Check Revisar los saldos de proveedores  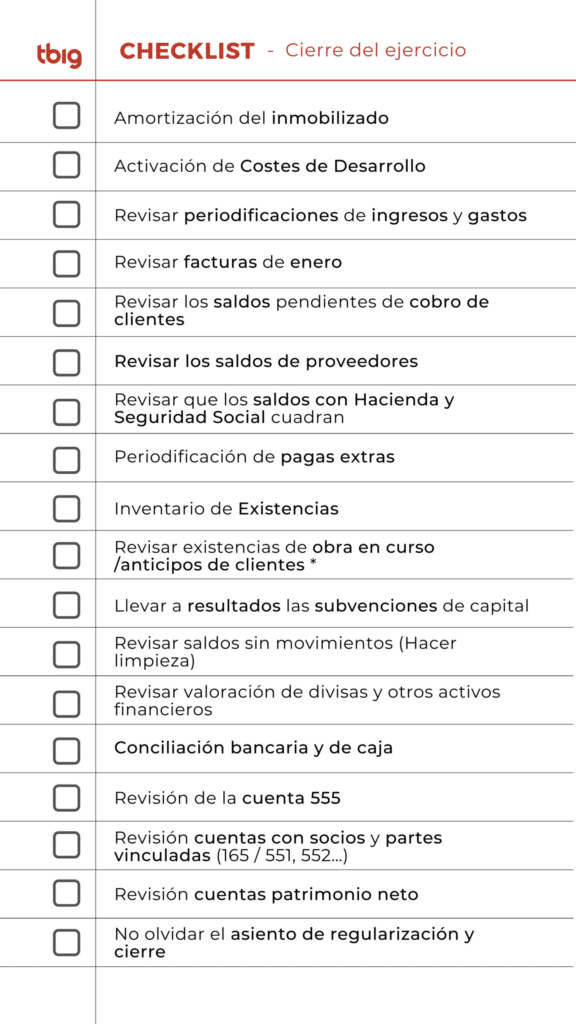click(67, 362)
